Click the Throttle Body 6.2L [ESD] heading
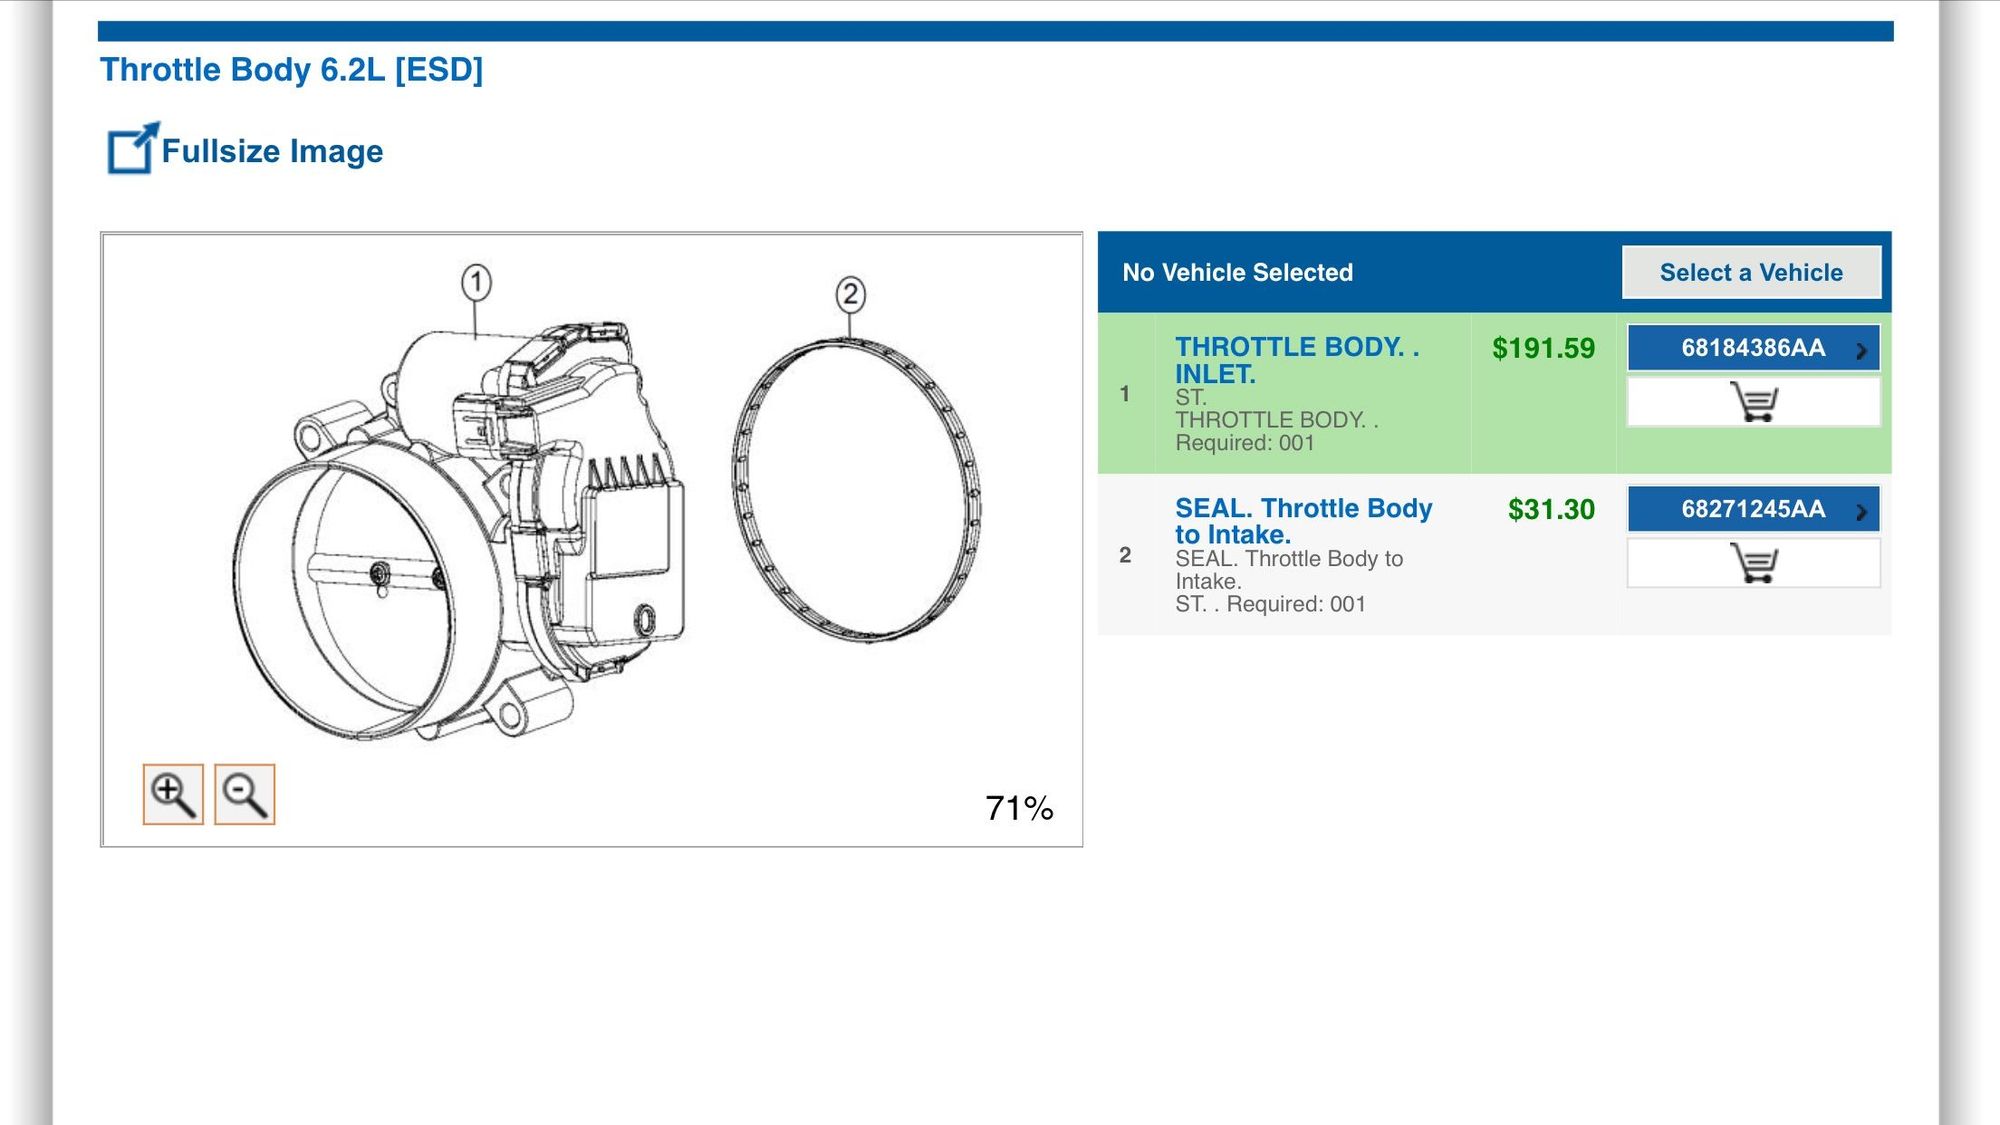 [291, 70]
